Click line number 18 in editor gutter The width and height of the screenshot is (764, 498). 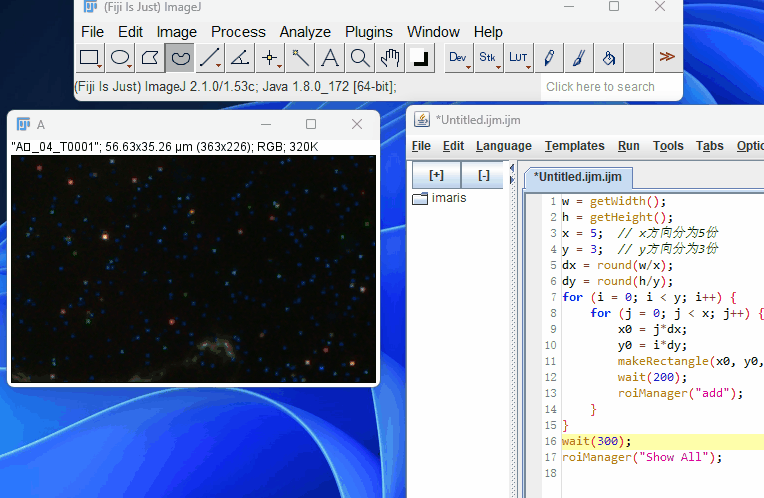click(551, 473)
